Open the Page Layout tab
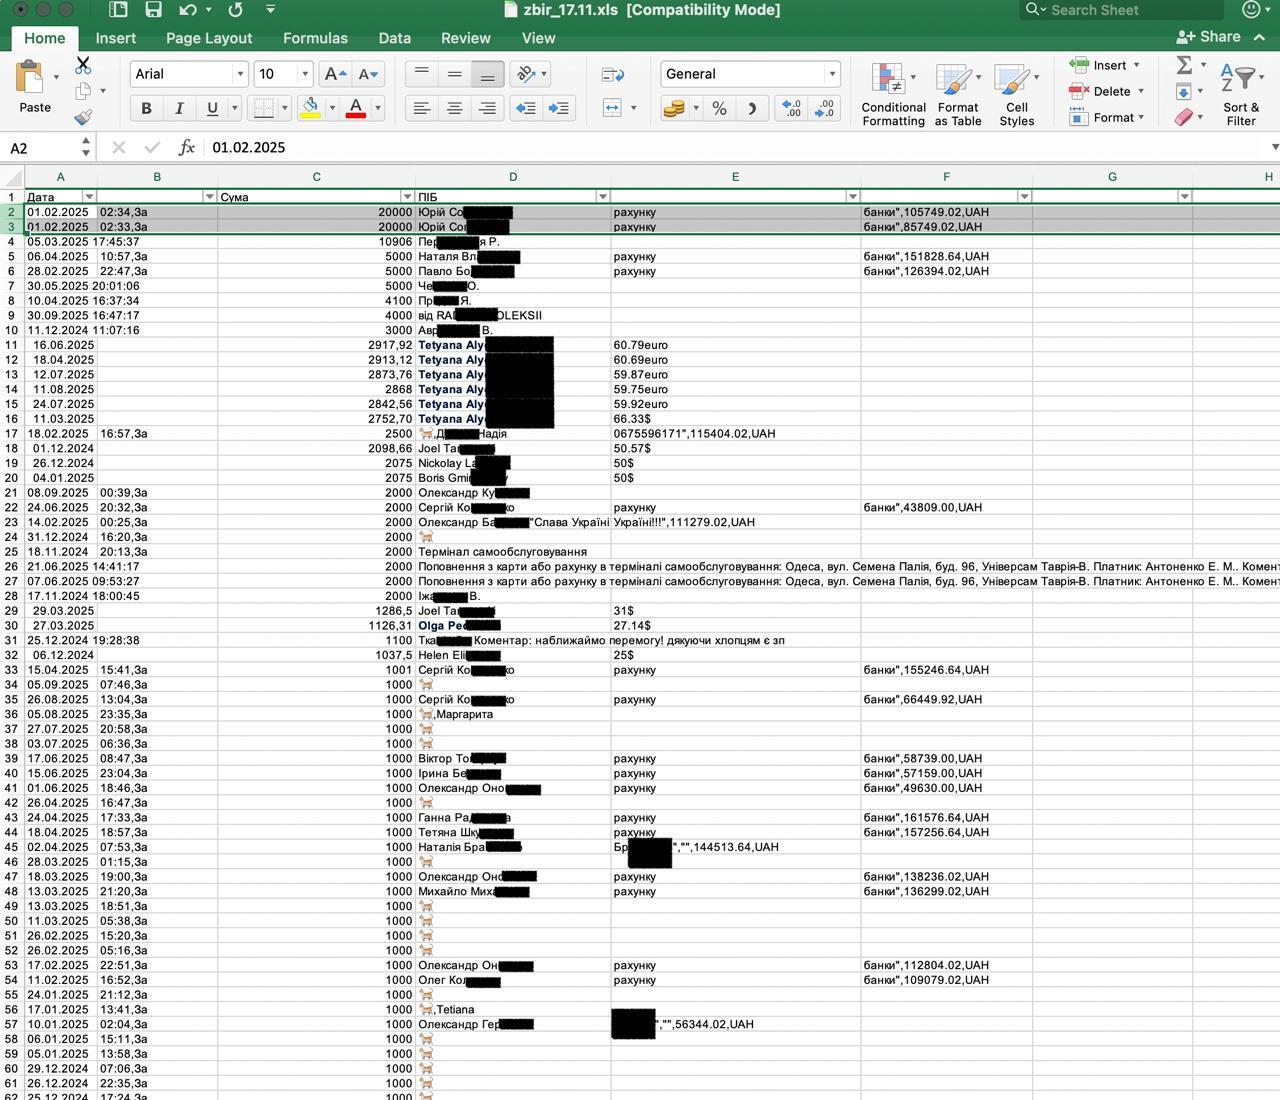The image size is (1280, 1100). click(209, 38)
